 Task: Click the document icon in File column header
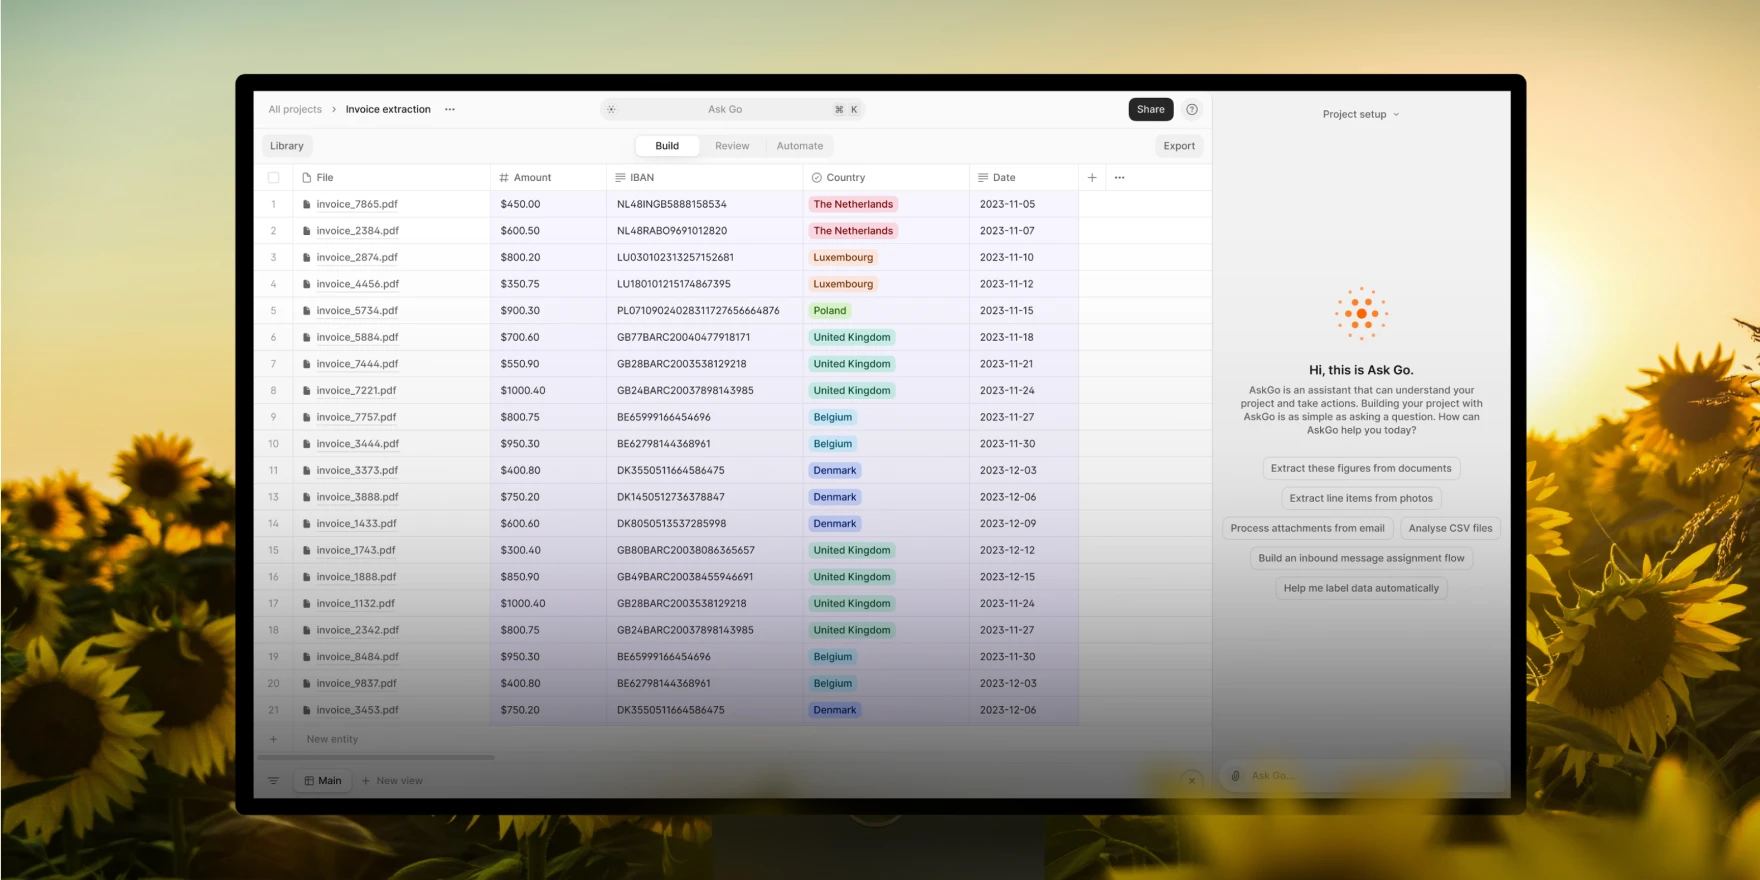pos(307,177)
